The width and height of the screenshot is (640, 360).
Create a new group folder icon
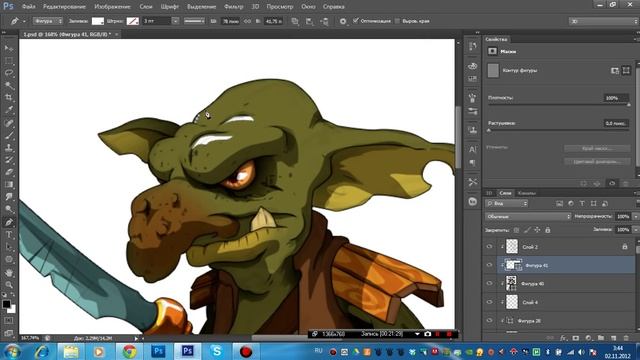pos(601,338)
